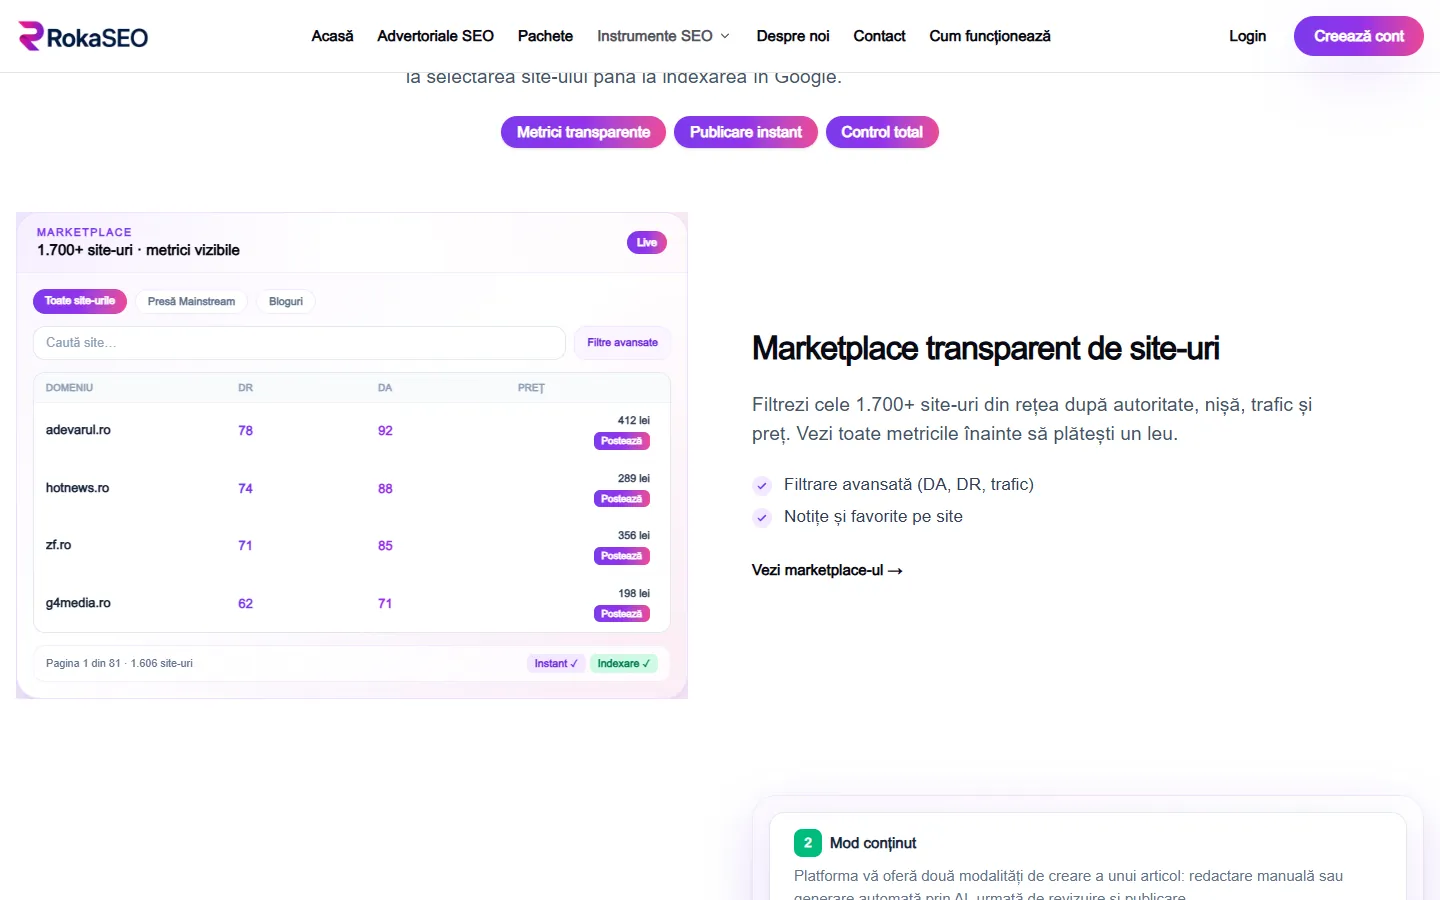
Task: Click the adevarul.ro domain
Action: pos(78,430)
